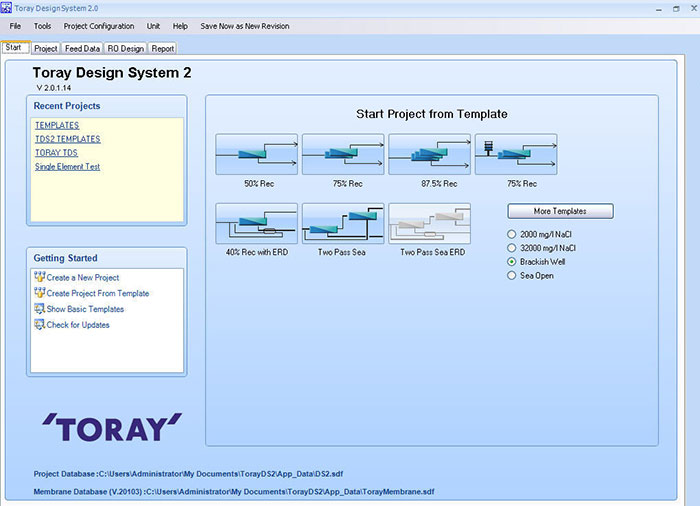Open the TEMPLATES recent project link

pyautogui.click(x=57, y=125)
